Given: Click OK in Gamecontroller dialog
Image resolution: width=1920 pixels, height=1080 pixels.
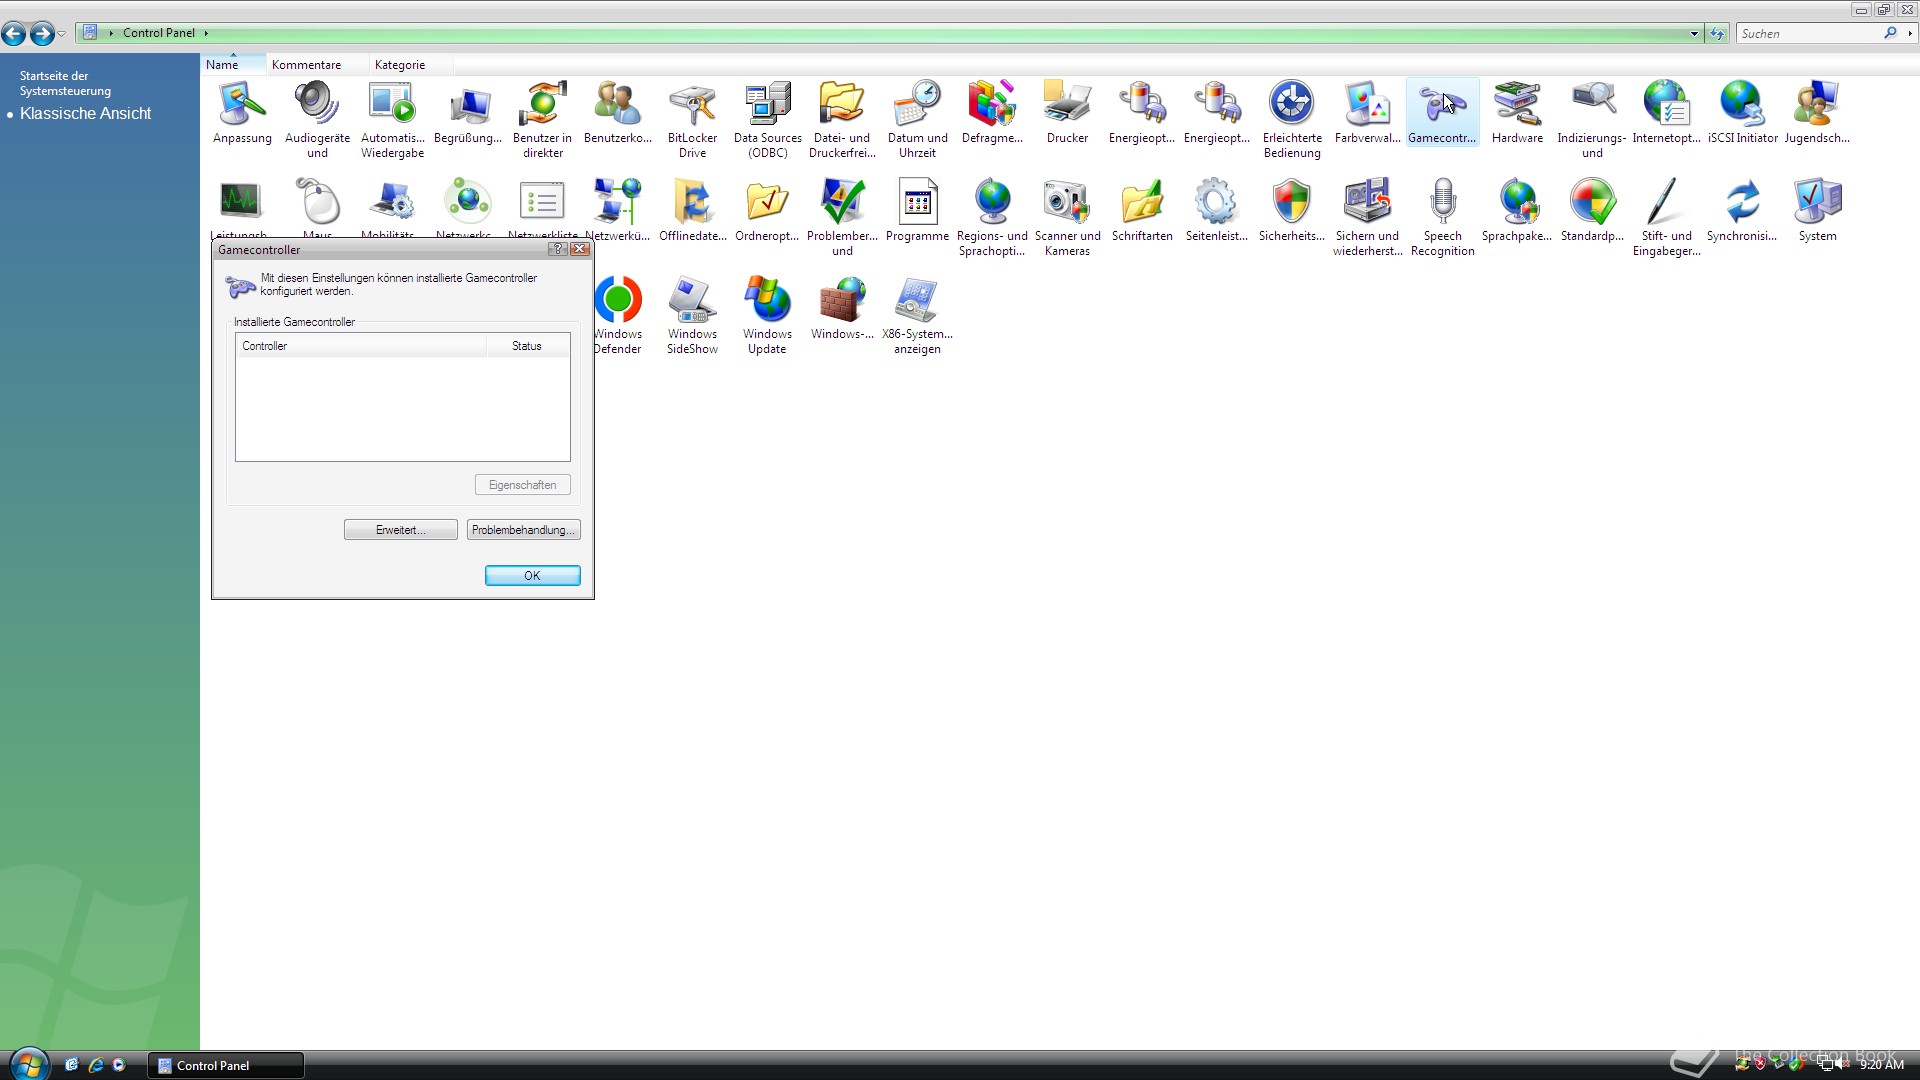Looking at the screenshot, I should [532, 576].
